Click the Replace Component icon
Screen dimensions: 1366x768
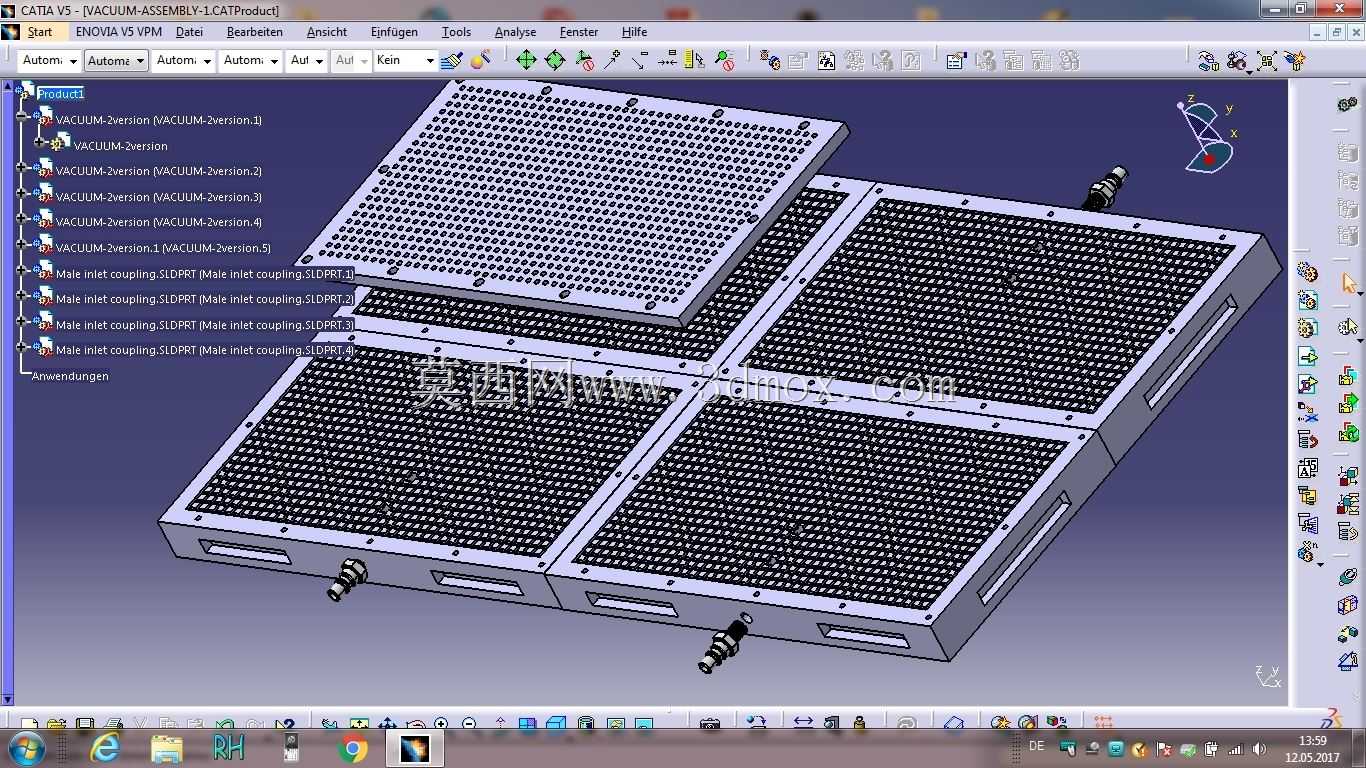click(x=1307, y=411)
